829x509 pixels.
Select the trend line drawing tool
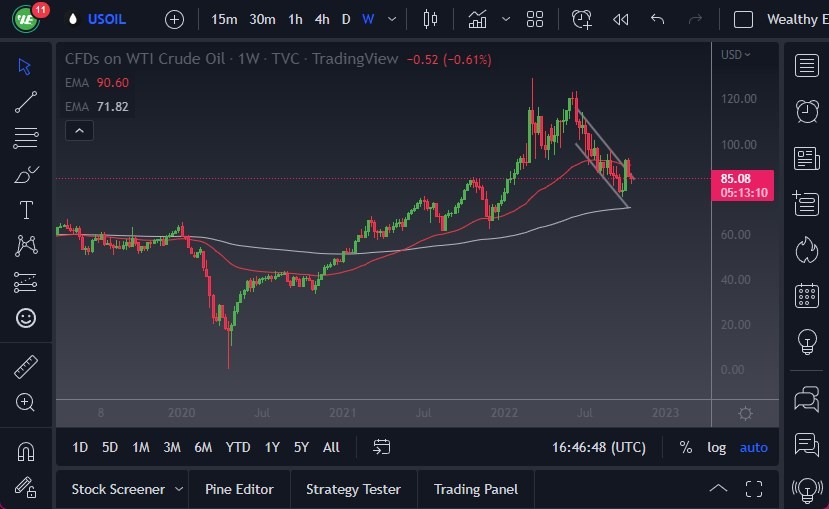click(26, 102)
